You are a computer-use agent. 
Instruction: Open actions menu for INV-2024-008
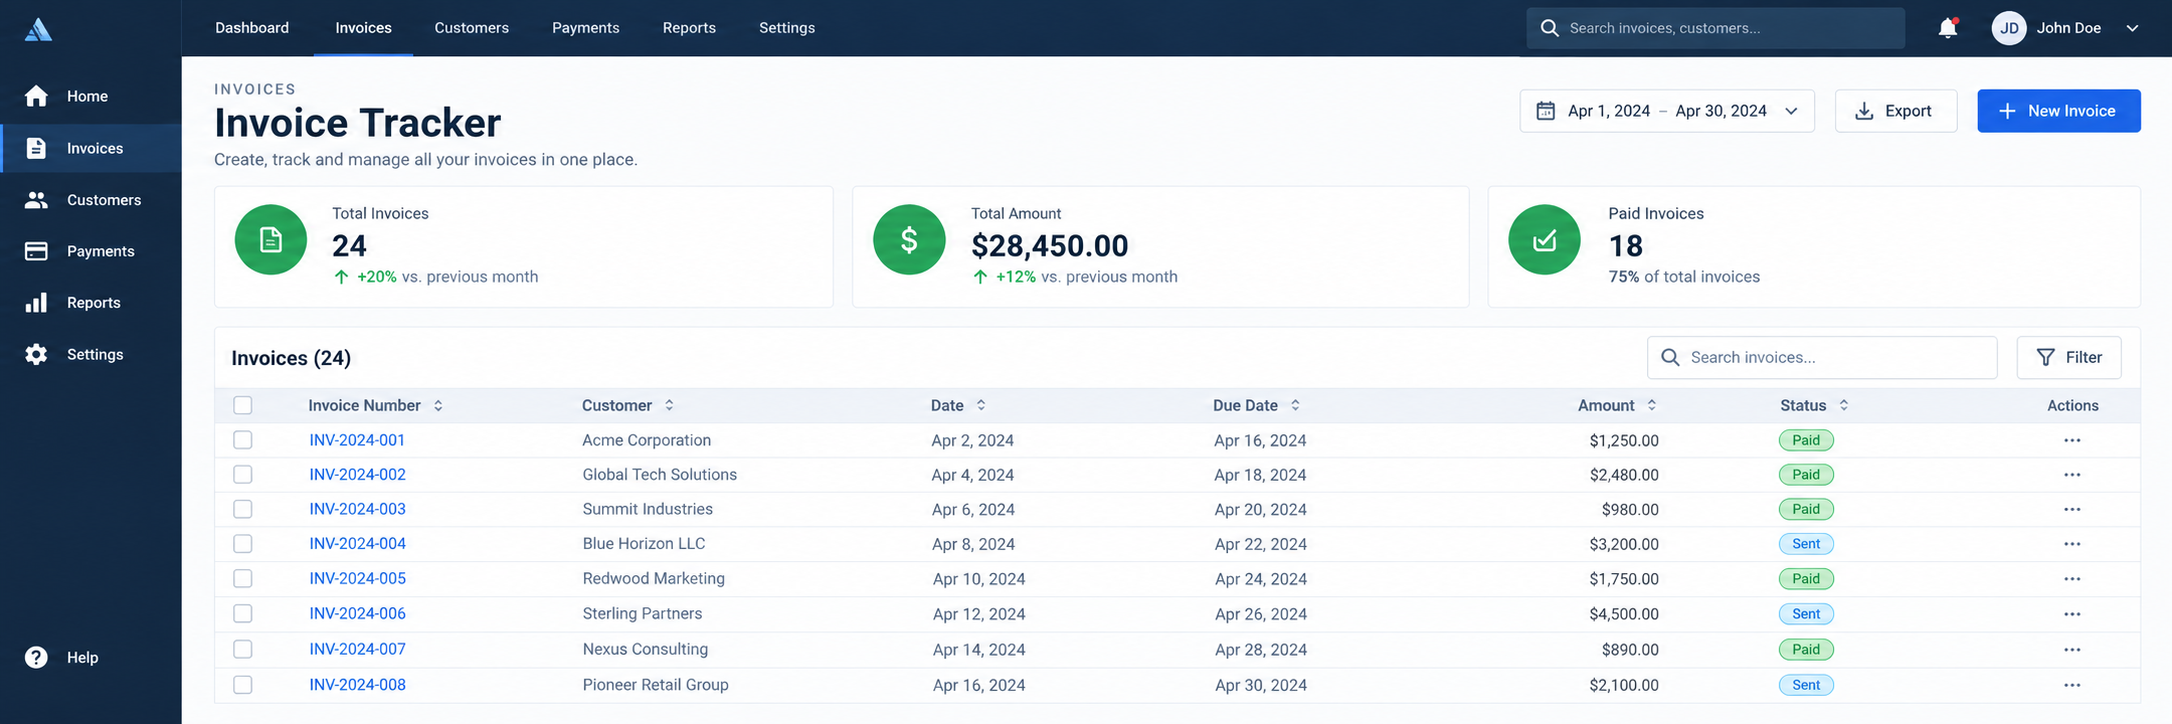[x=2072, y=685]
